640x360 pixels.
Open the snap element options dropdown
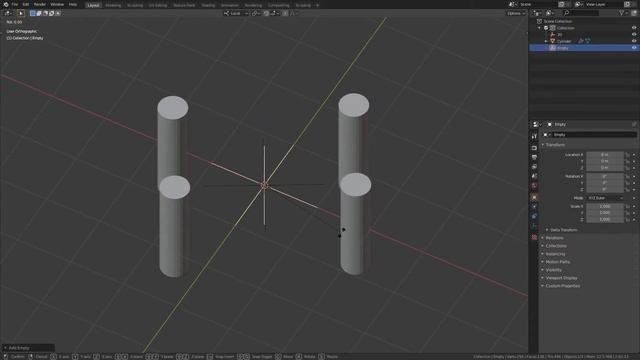coord(275,13)
